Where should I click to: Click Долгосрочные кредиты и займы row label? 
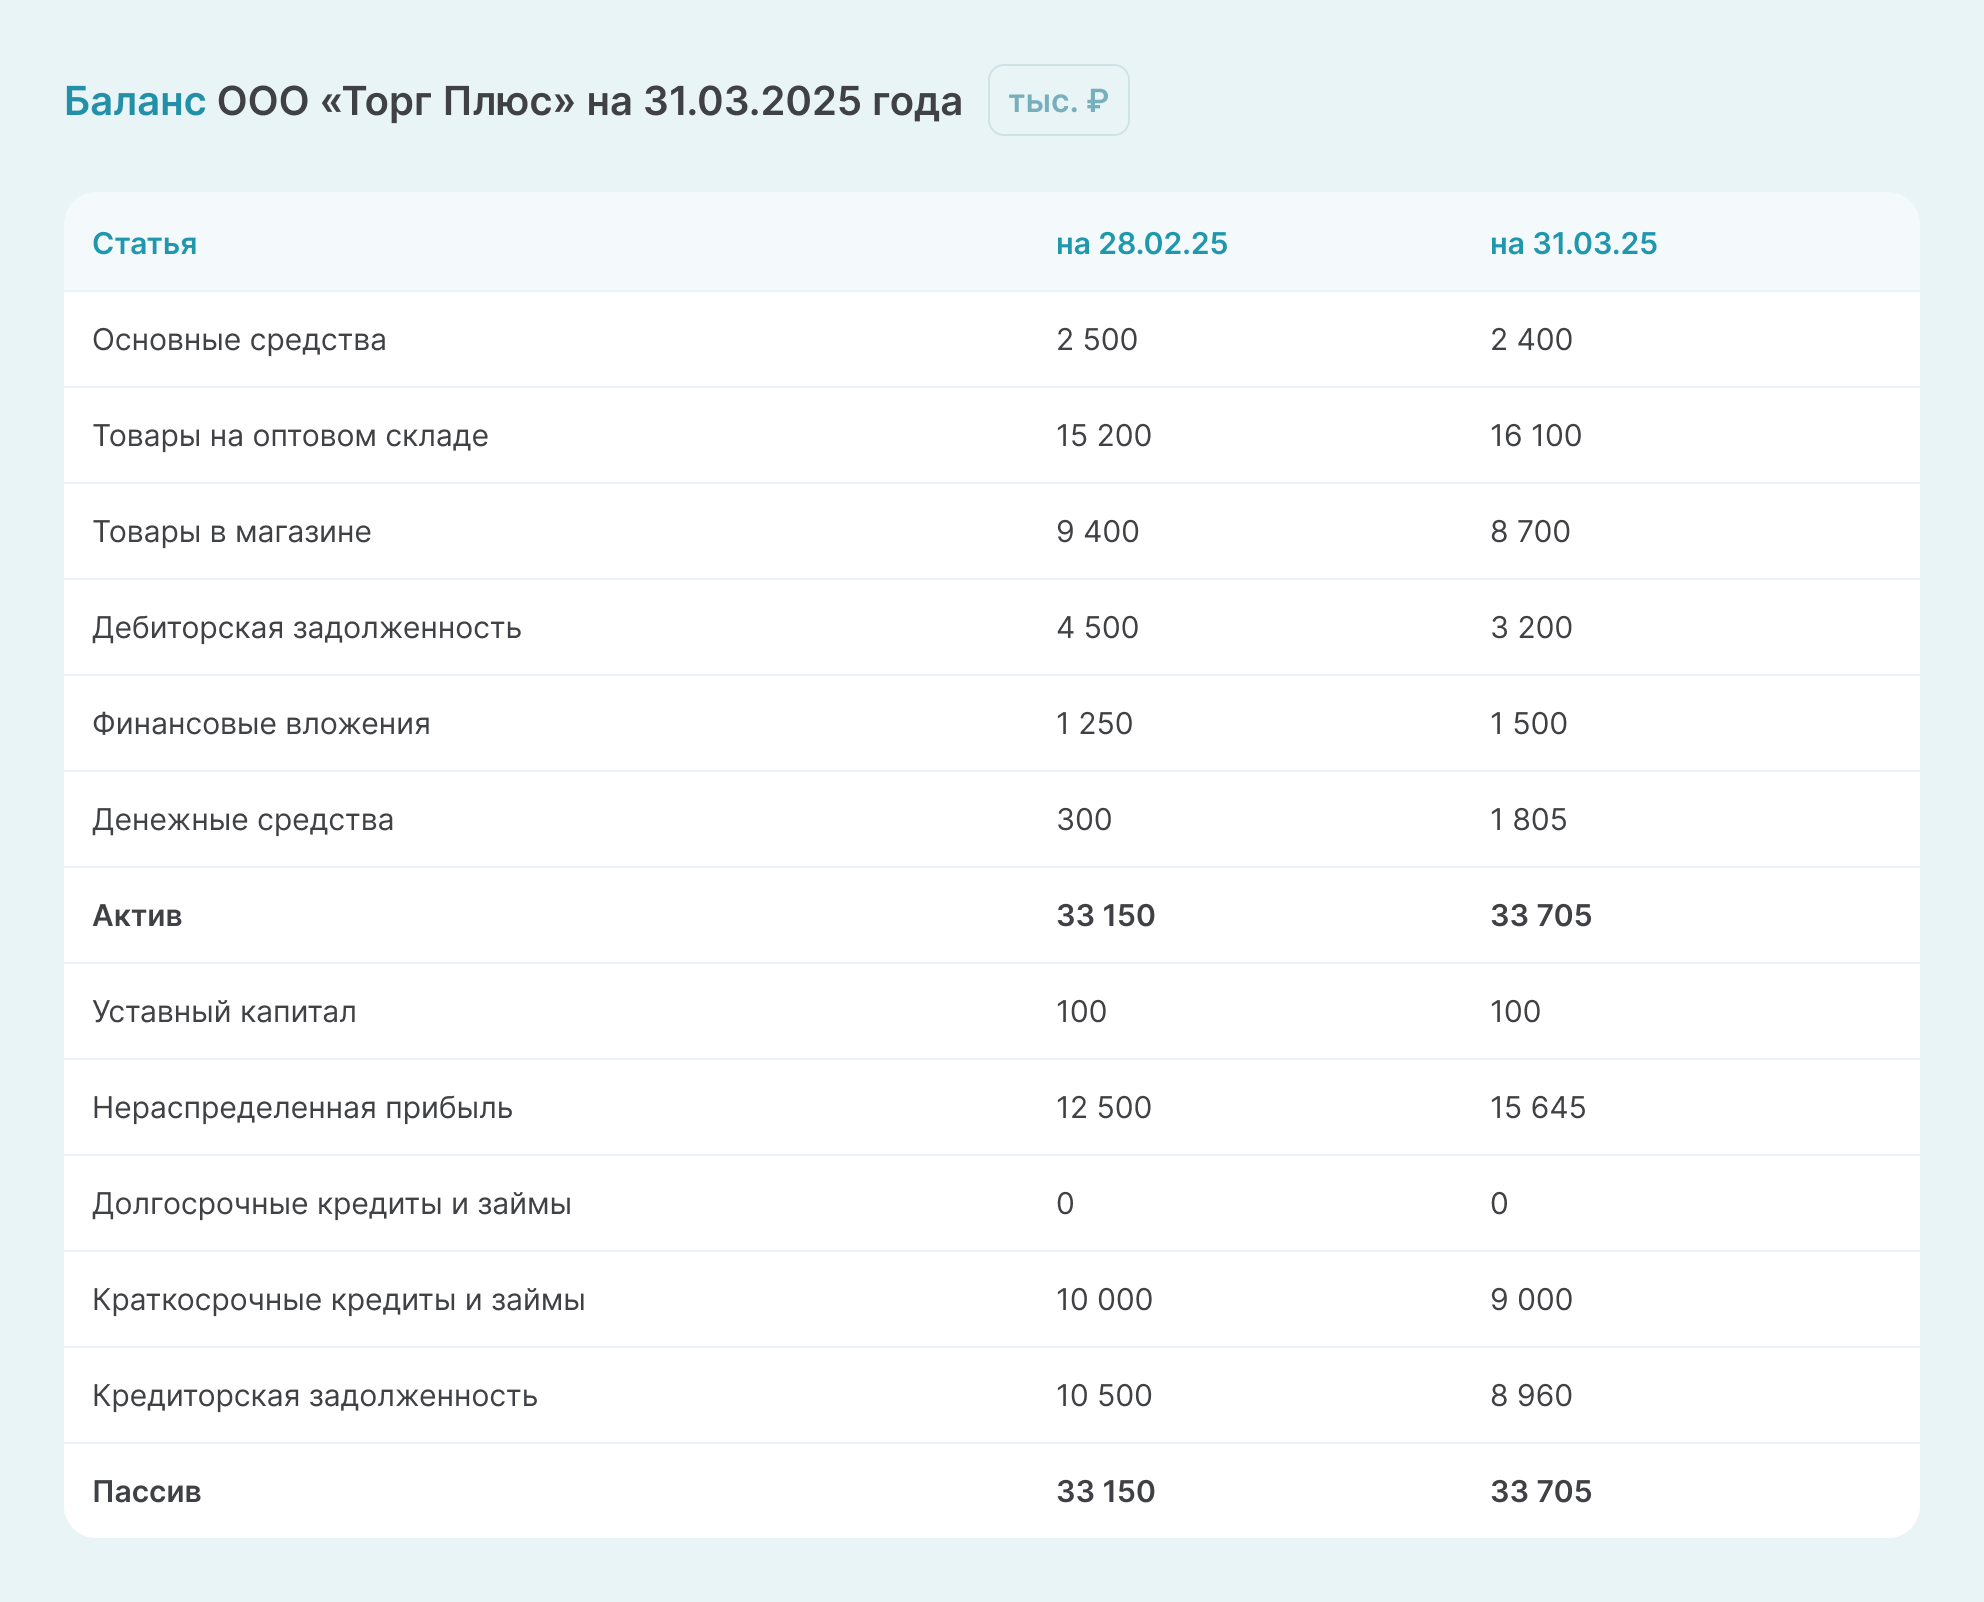coord(331,1203)
